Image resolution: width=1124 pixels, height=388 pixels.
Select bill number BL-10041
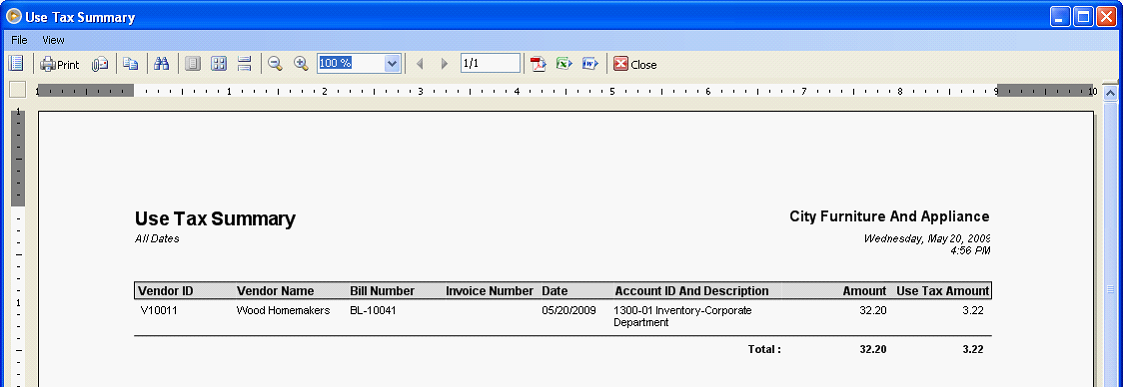(373, 311)
